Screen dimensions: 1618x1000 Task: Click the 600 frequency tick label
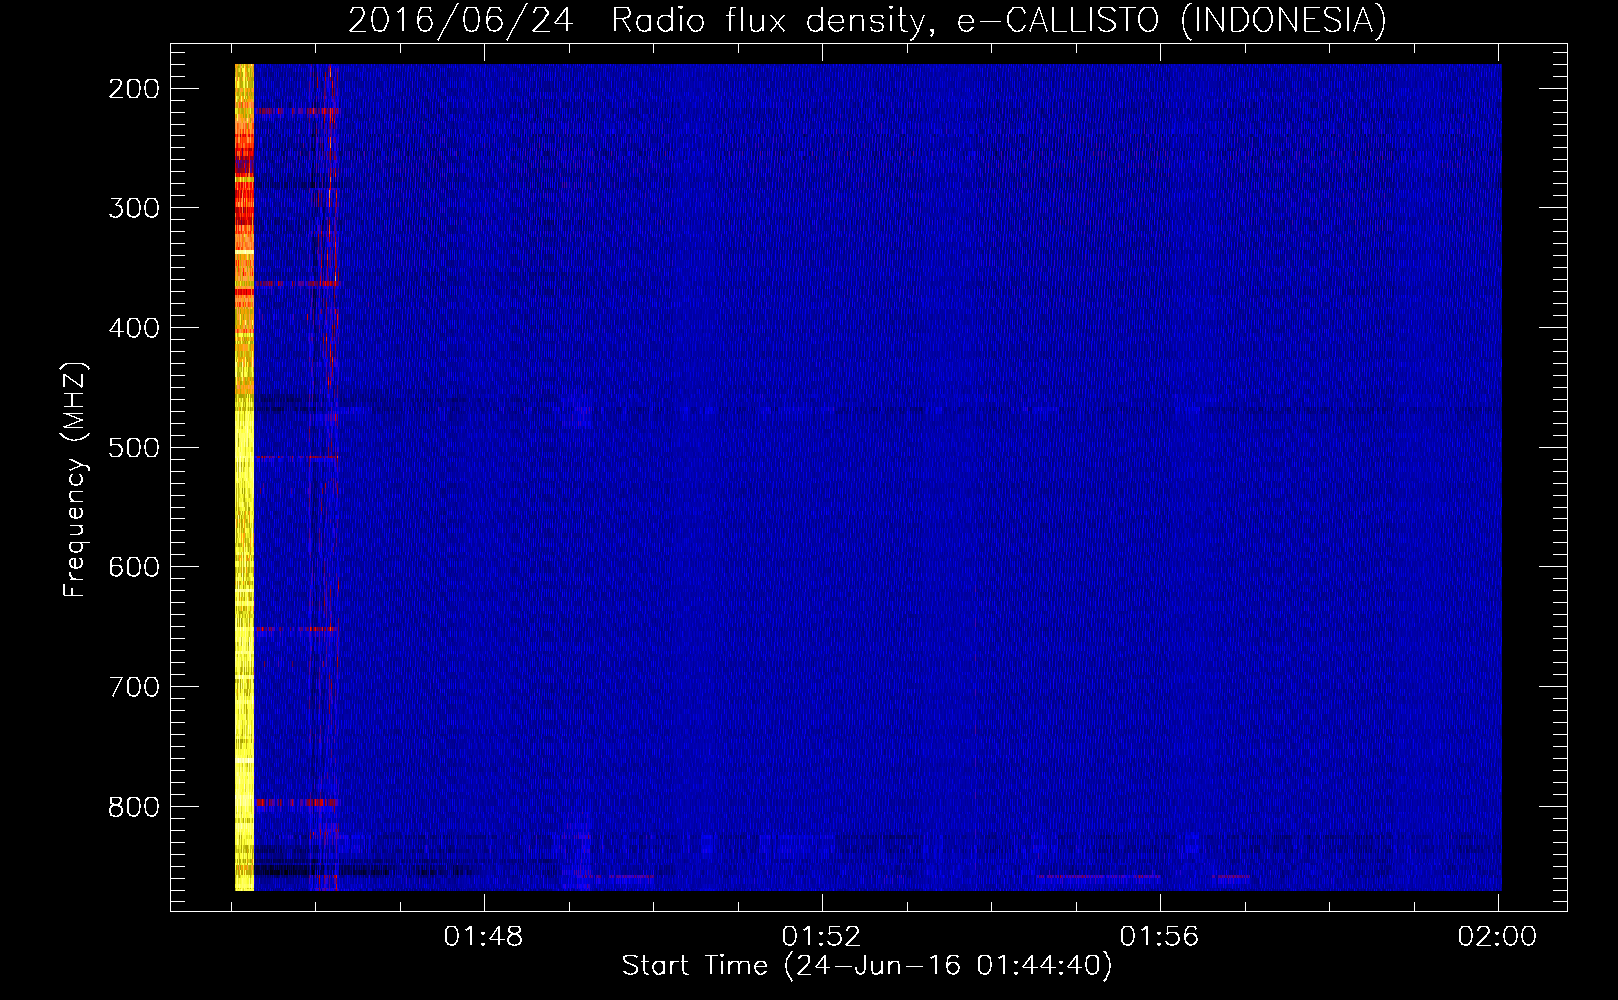pyautogui.click(x=134, y=567)
